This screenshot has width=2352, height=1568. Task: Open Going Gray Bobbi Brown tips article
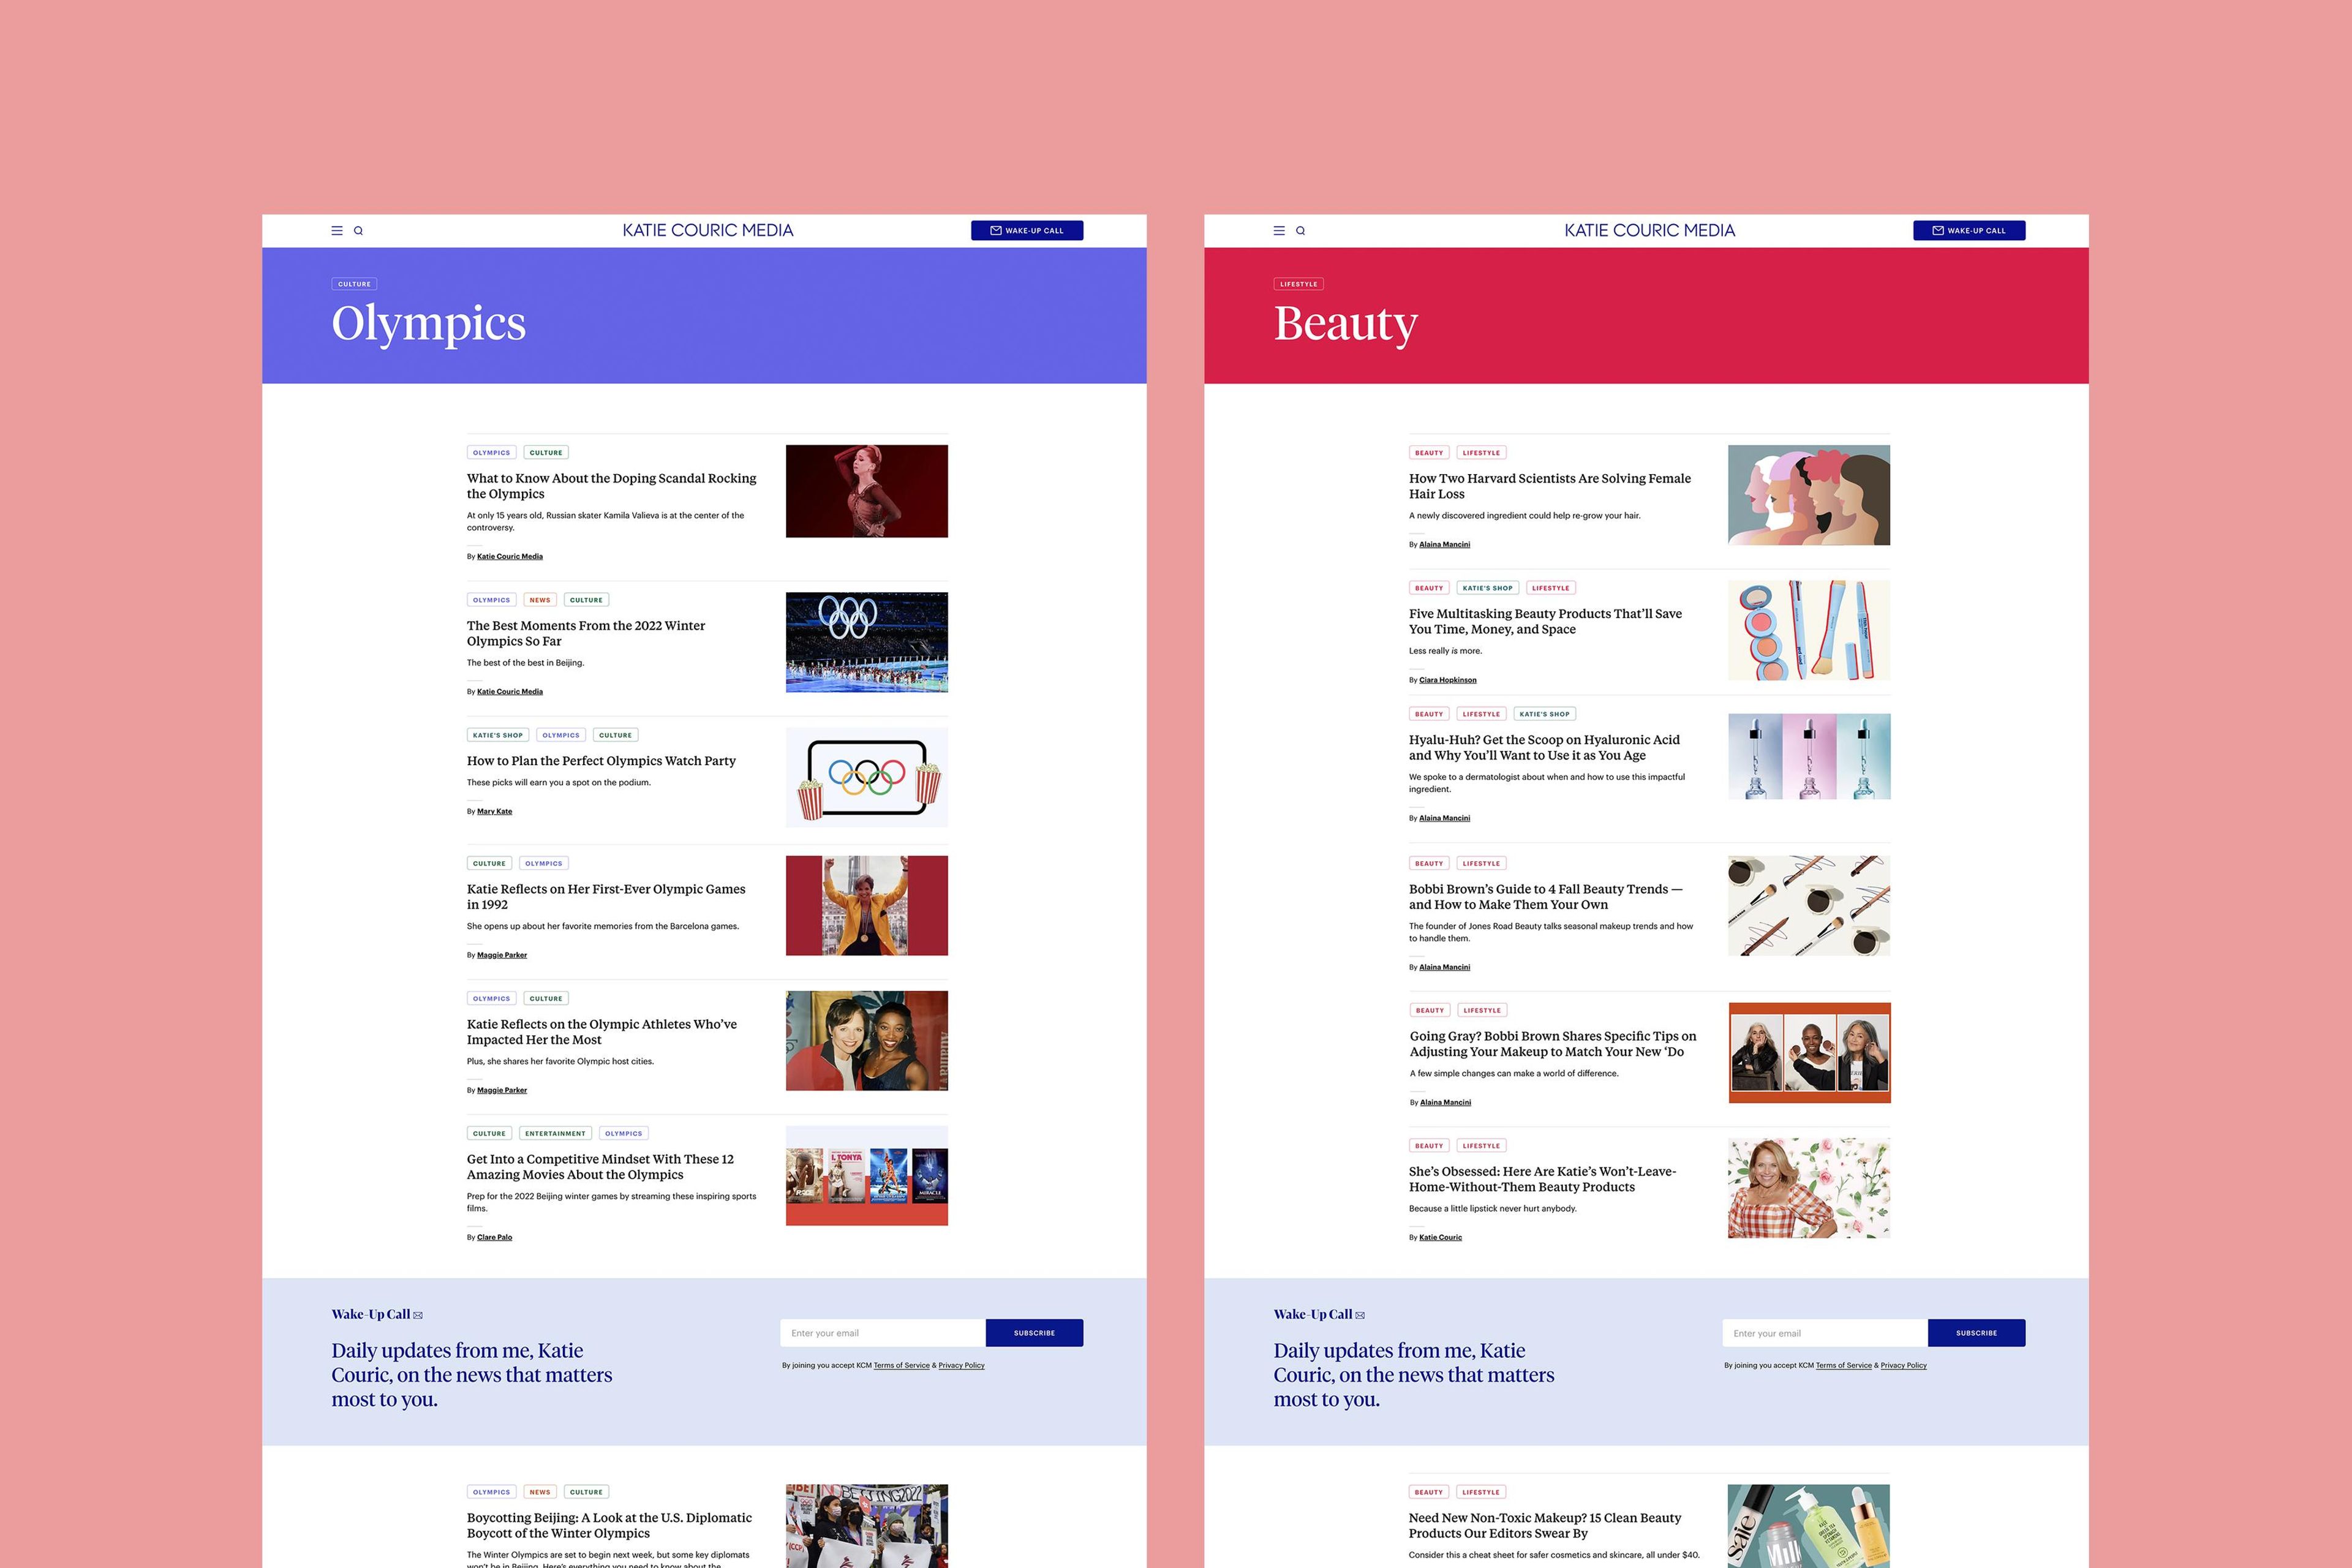(1553, 1043)
